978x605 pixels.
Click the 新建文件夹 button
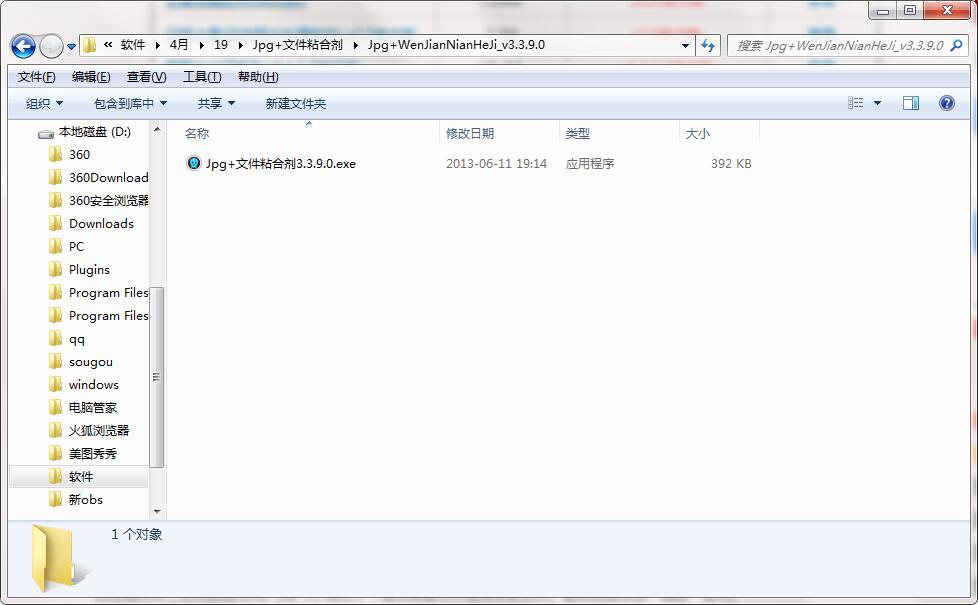pos(296,104)
